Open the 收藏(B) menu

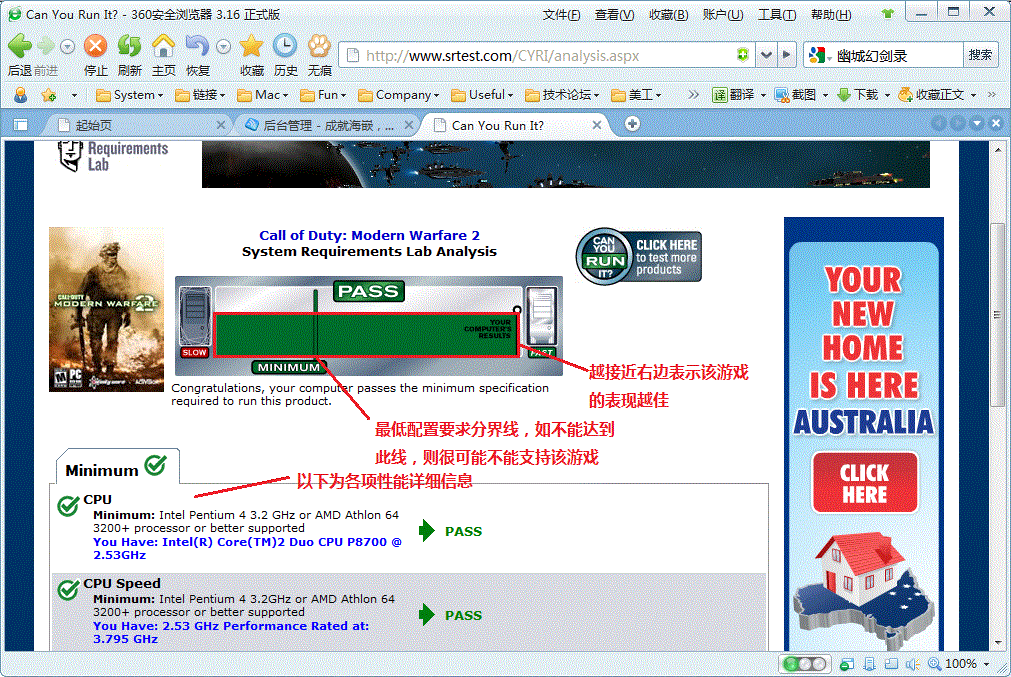[x=669, y=14]
